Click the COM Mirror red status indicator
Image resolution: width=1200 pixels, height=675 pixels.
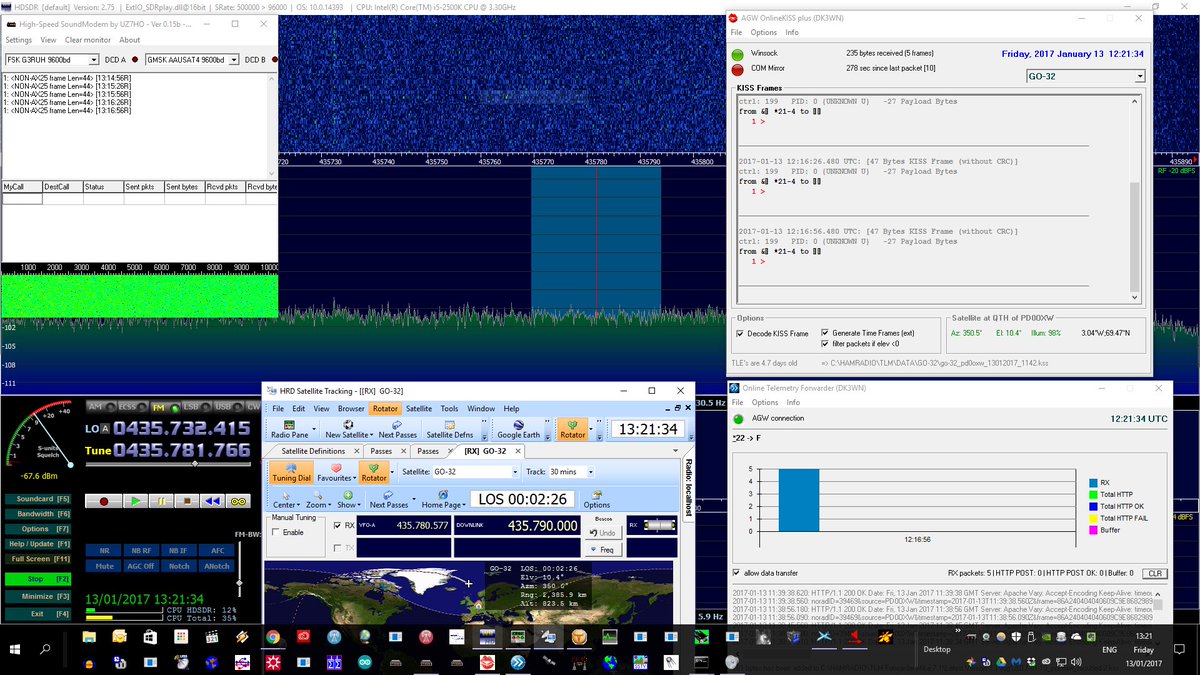pyautogui.click(x=738, y=69)
